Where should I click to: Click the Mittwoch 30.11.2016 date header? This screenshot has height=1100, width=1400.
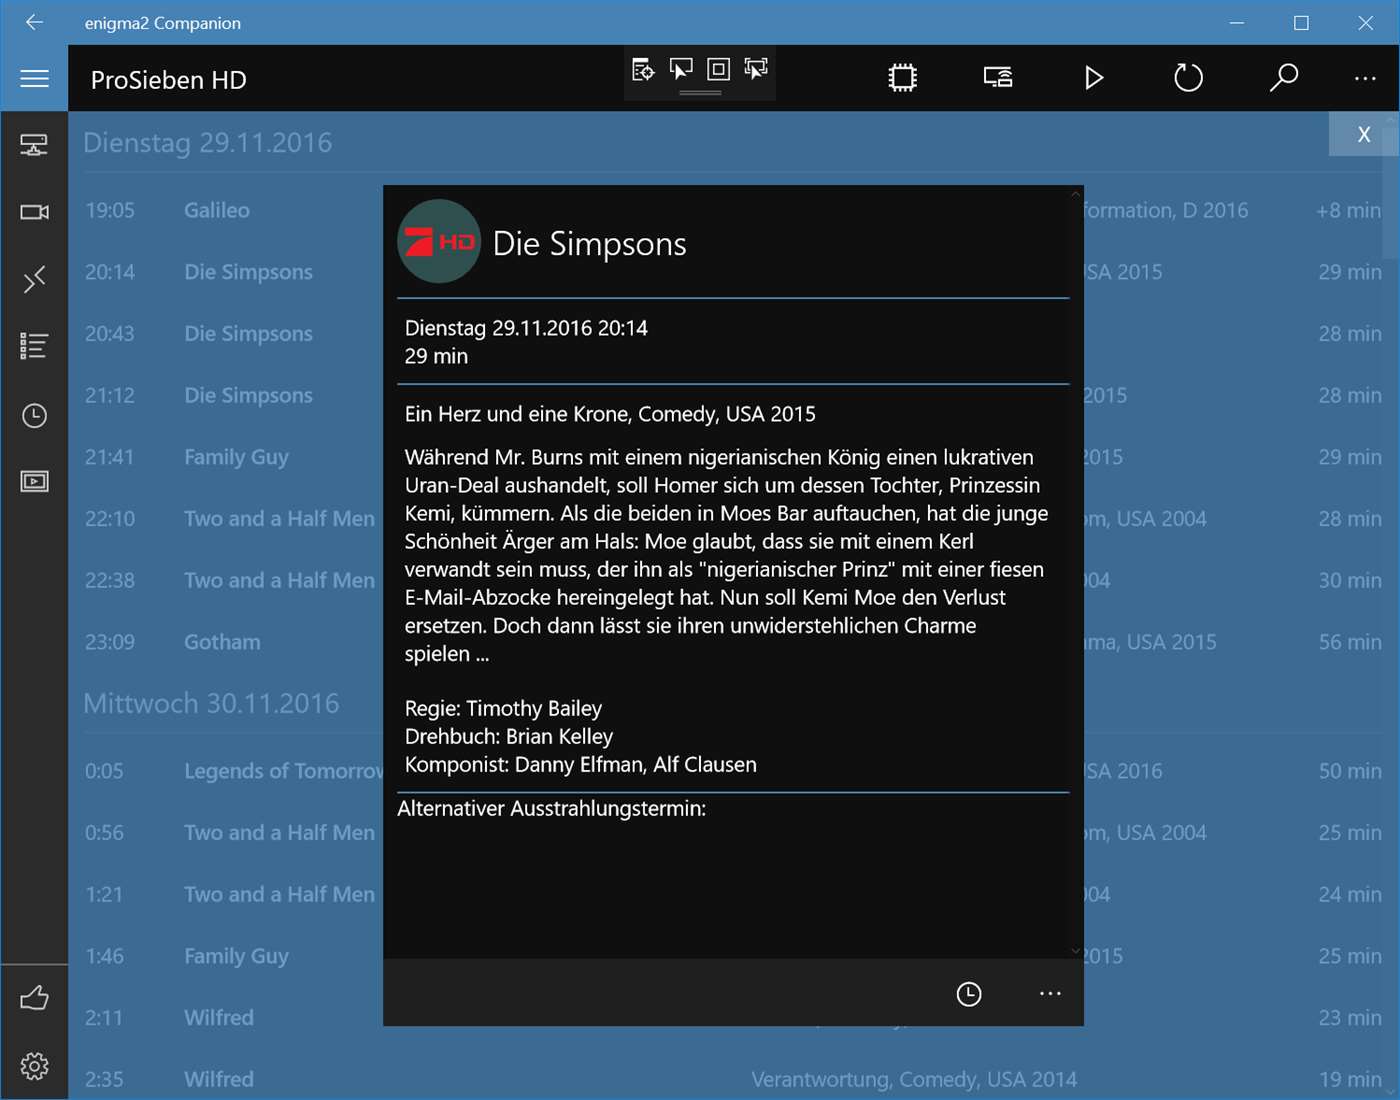pos(211,704)
